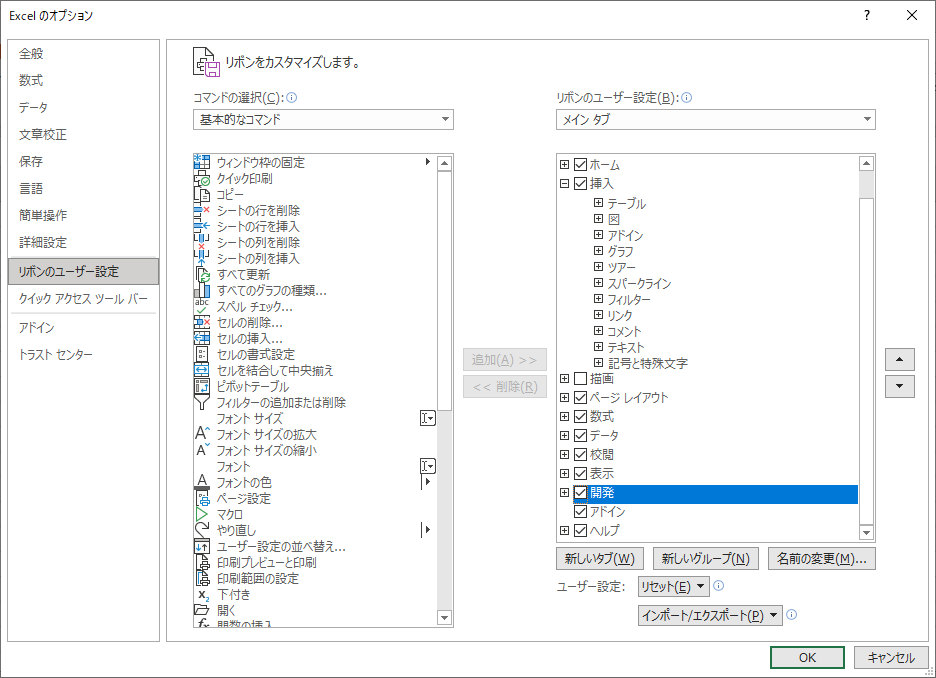Choose the セルの書式設定 icon
Image resolution: width=936 pixels, height=678 pixels.
coord(202,354)
